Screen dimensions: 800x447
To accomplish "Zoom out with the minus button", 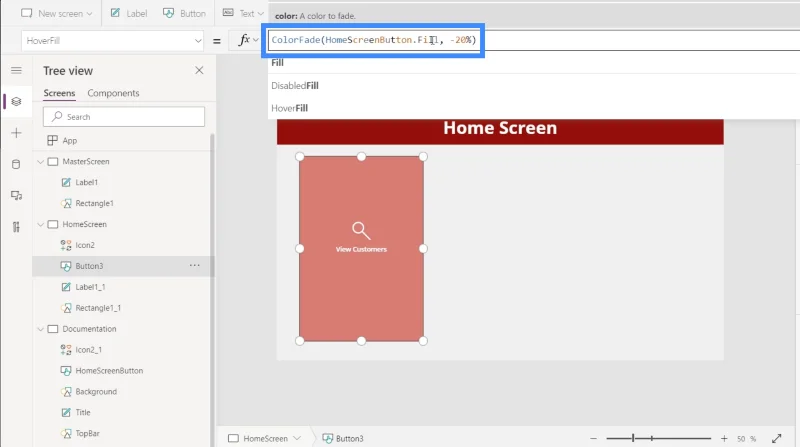I will click(593, 438).
